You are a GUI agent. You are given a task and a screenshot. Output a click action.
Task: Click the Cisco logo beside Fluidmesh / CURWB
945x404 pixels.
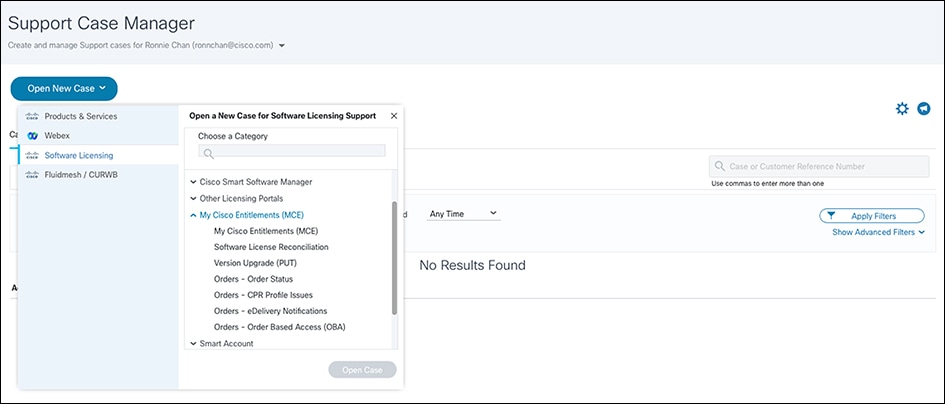coord(32,174)
